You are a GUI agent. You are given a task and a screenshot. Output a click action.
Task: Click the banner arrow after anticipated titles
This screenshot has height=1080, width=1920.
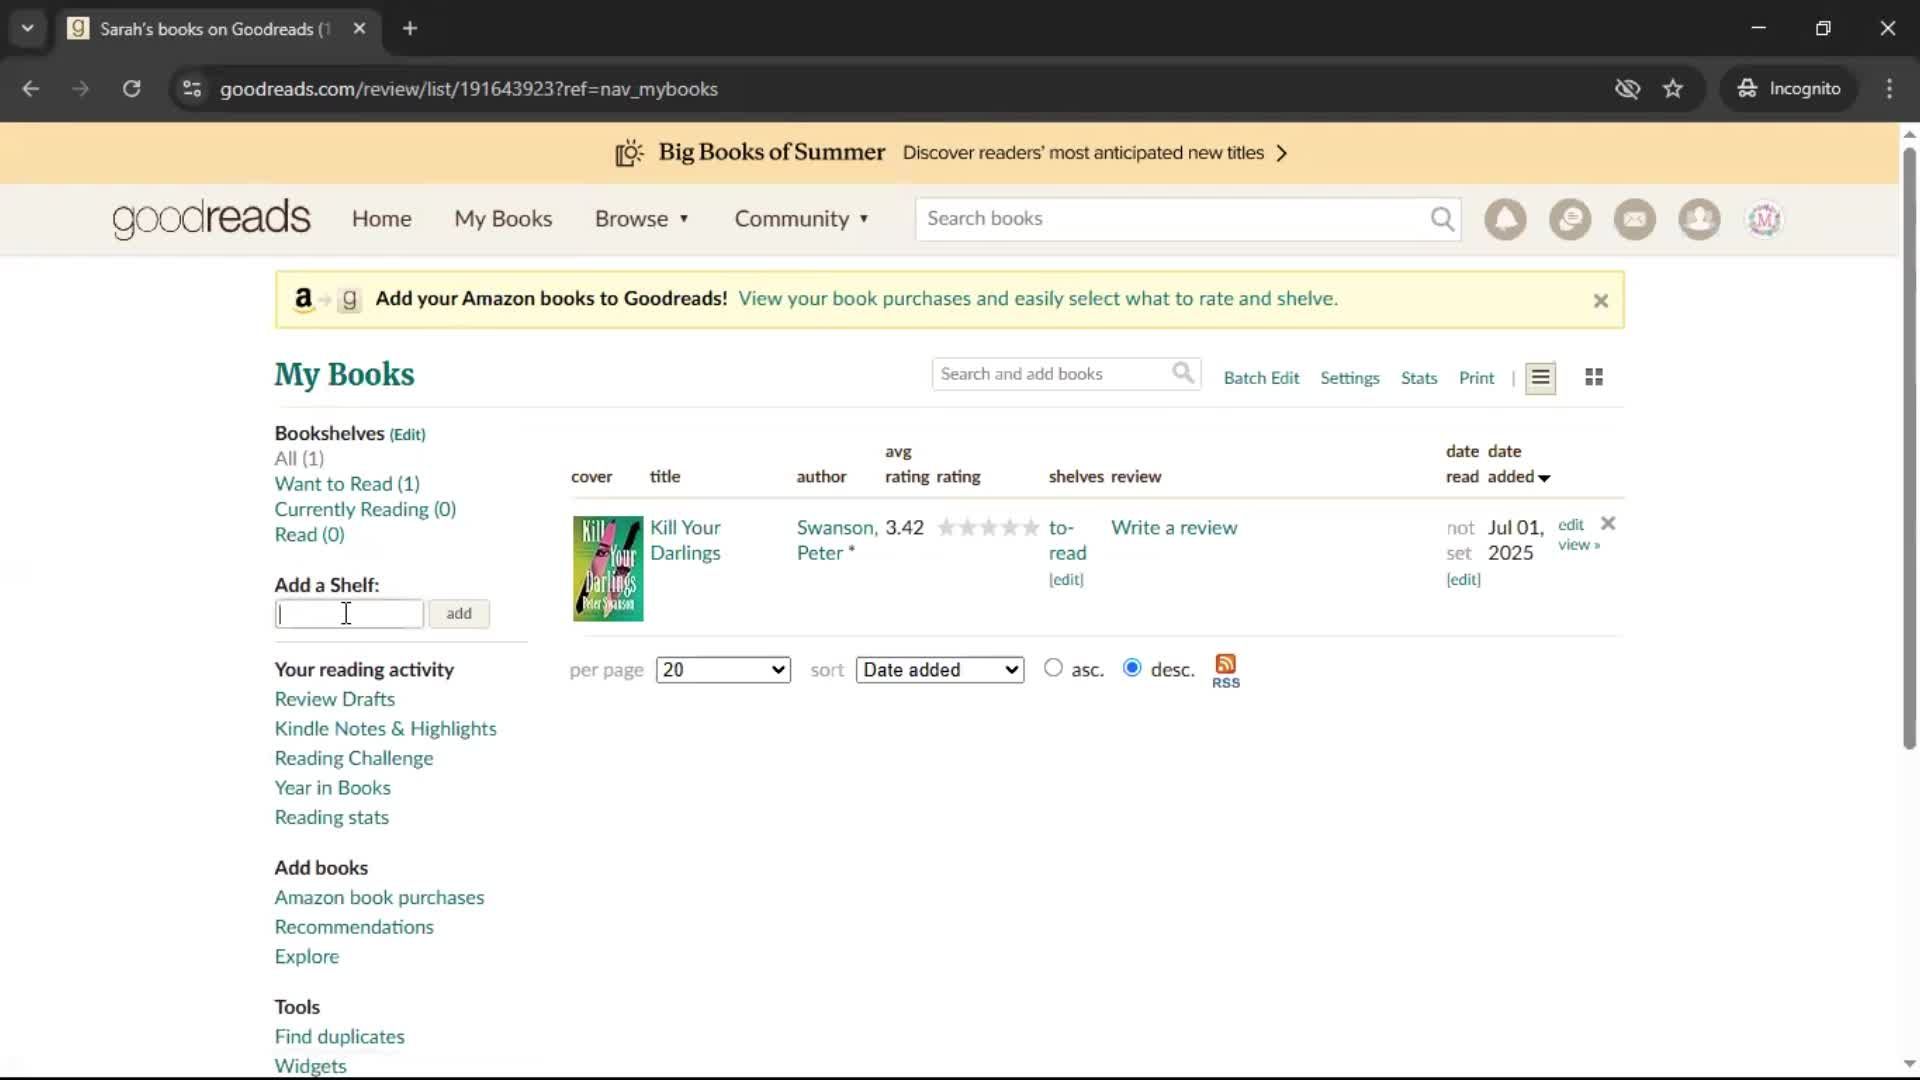tap(1282, 153)
